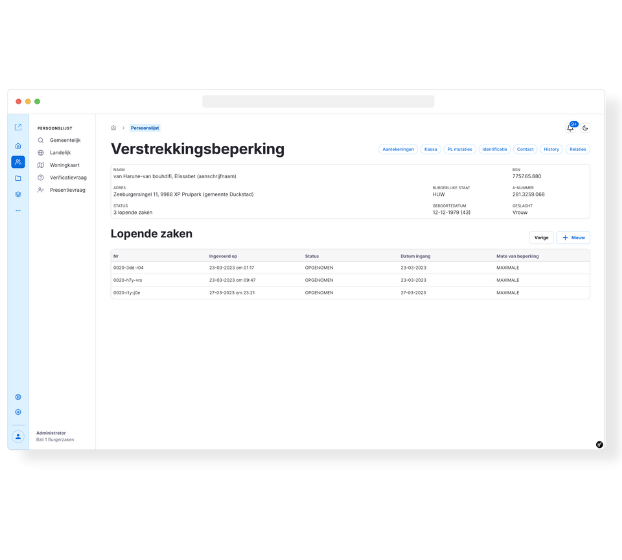This screenshot has height=560, width=622.
Task: Select the folder icon in the left rail
Action: coord(18,178)
